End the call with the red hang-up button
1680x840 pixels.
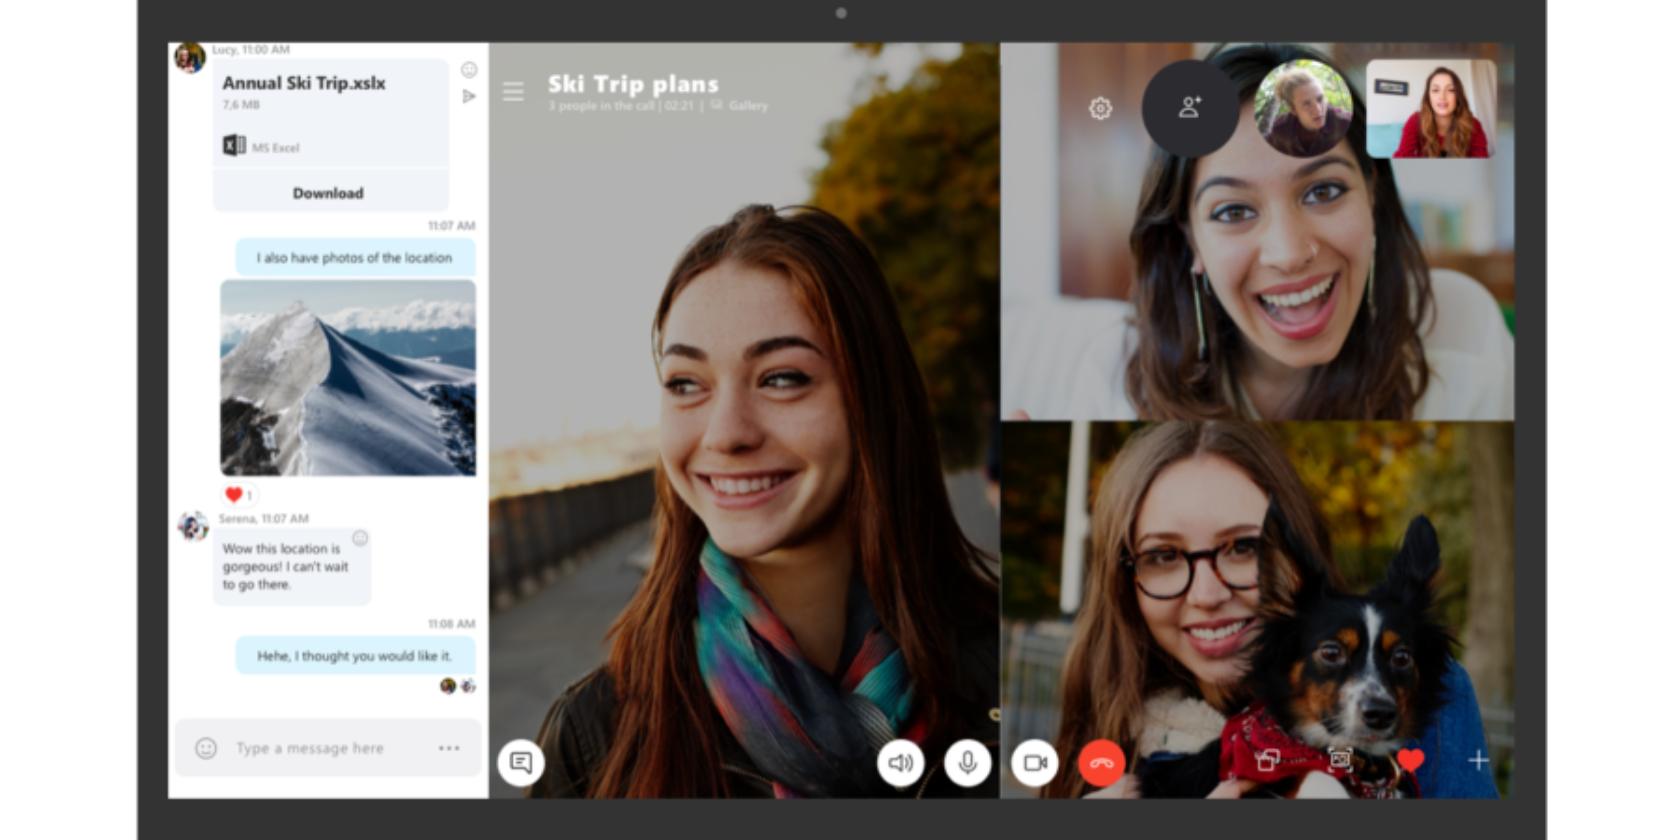pyautogui.click(x=1101, y=763)
